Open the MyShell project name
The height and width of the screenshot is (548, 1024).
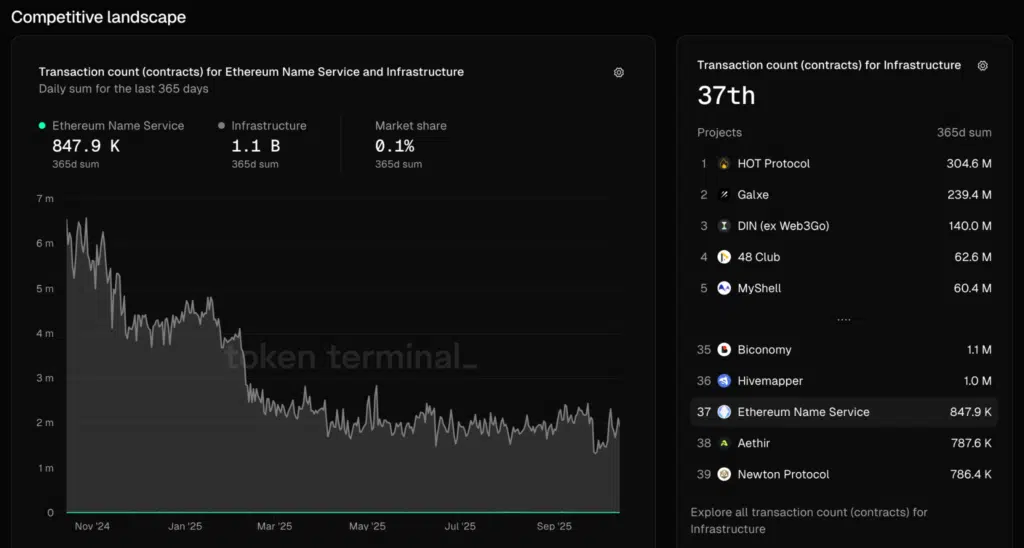[759, 288]
